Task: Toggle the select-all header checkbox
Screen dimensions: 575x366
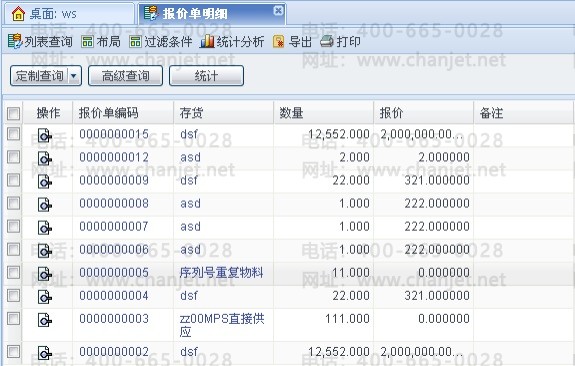Action: pos(14,113)
